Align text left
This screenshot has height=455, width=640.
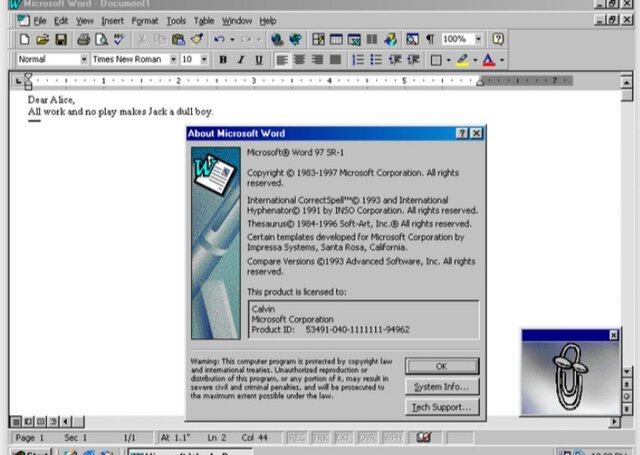(x=281, y=60)
